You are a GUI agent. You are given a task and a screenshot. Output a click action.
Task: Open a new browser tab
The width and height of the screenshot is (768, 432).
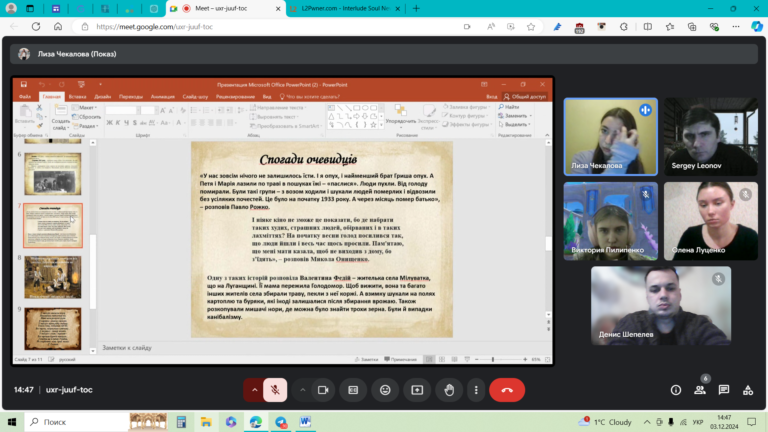tap(416, 8)
